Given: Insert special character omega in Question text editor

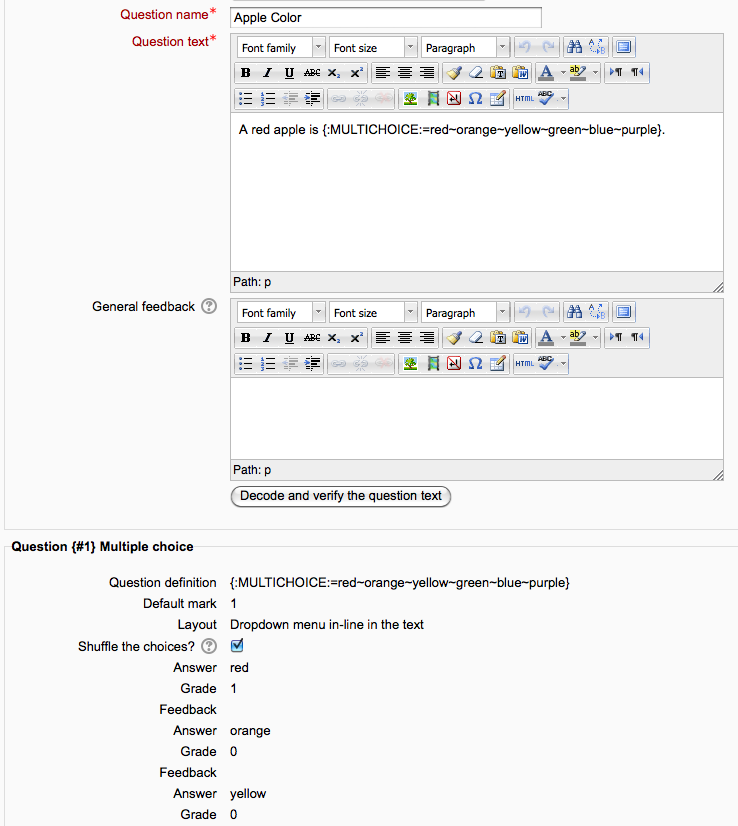Looking at the screenshot, I should (x=475, y=99).
